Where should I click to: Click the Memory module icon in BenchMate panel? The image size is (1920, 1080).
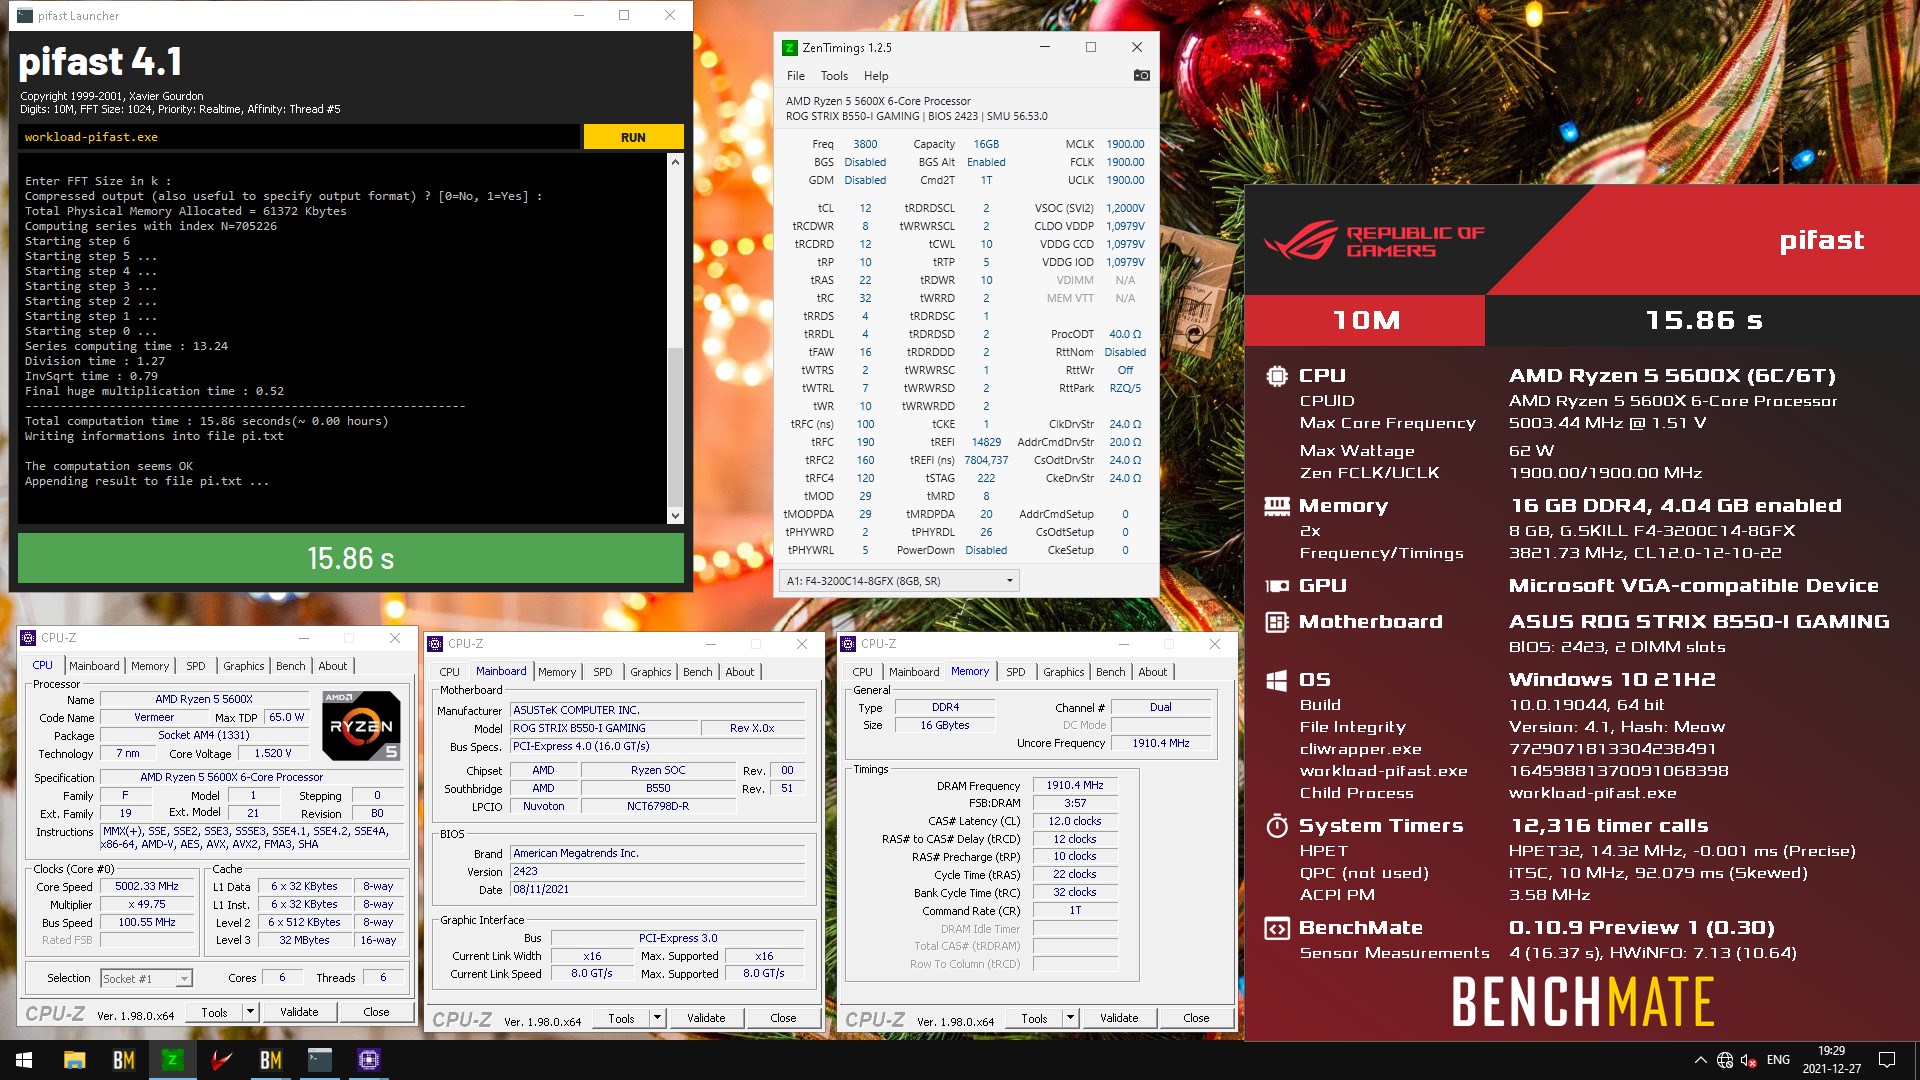1276,506
